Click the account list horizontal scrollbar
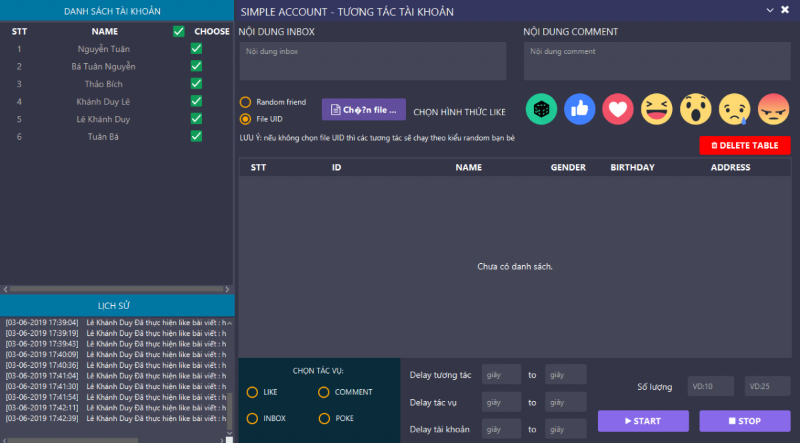Viewport: 800px width, 443px height. coord(116,289)
